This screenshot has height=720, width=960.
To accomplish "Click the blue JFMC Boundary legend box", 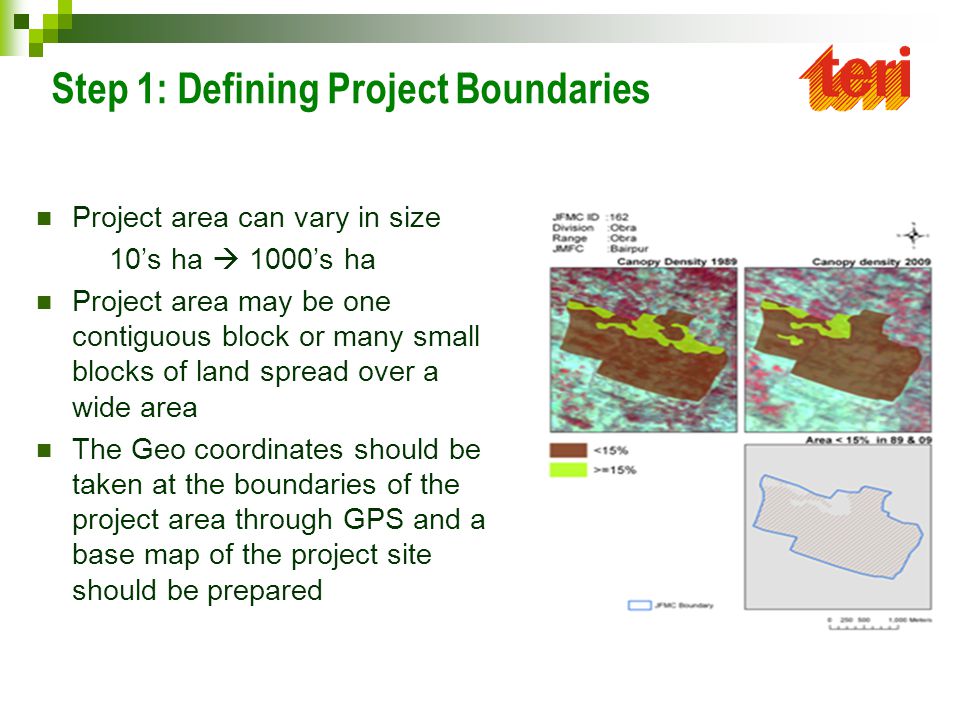I will click(639, 605).
